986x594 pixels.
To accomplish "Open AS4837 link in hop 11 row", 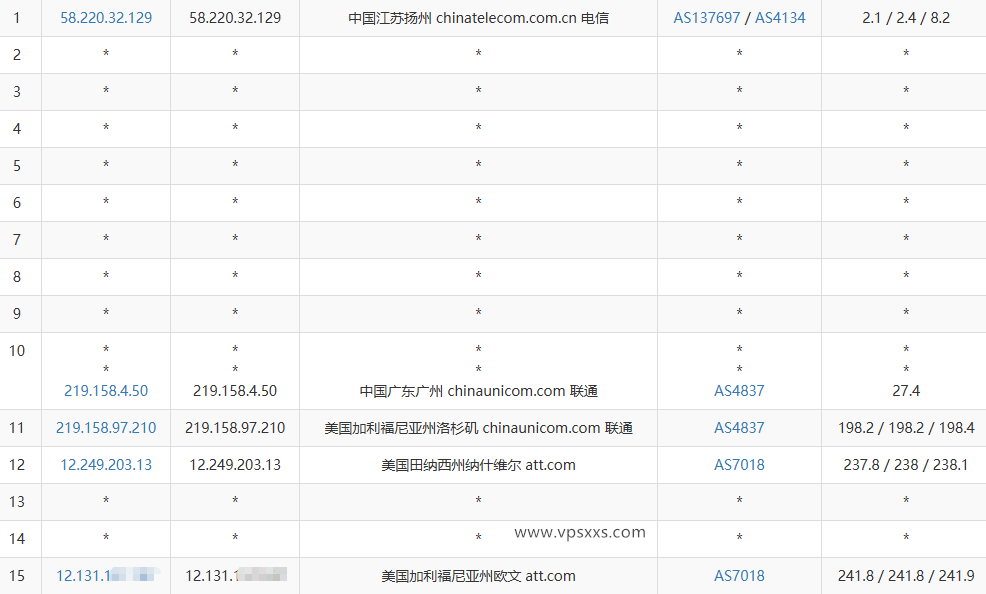I will tap(739, 427).
